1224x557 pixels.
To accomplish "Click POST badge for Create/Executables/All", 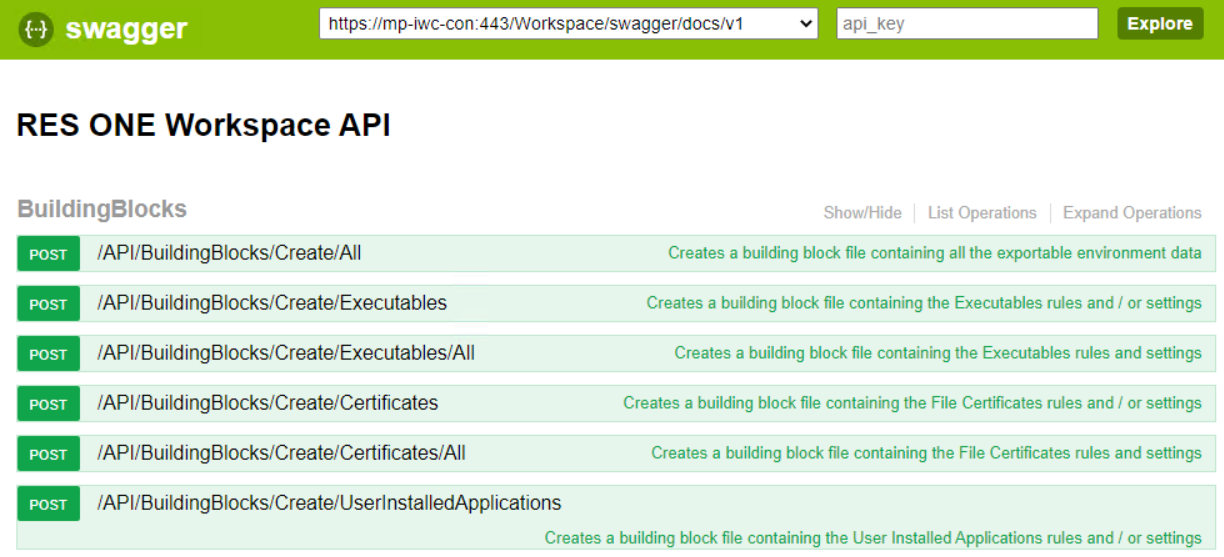I will 48,354.
